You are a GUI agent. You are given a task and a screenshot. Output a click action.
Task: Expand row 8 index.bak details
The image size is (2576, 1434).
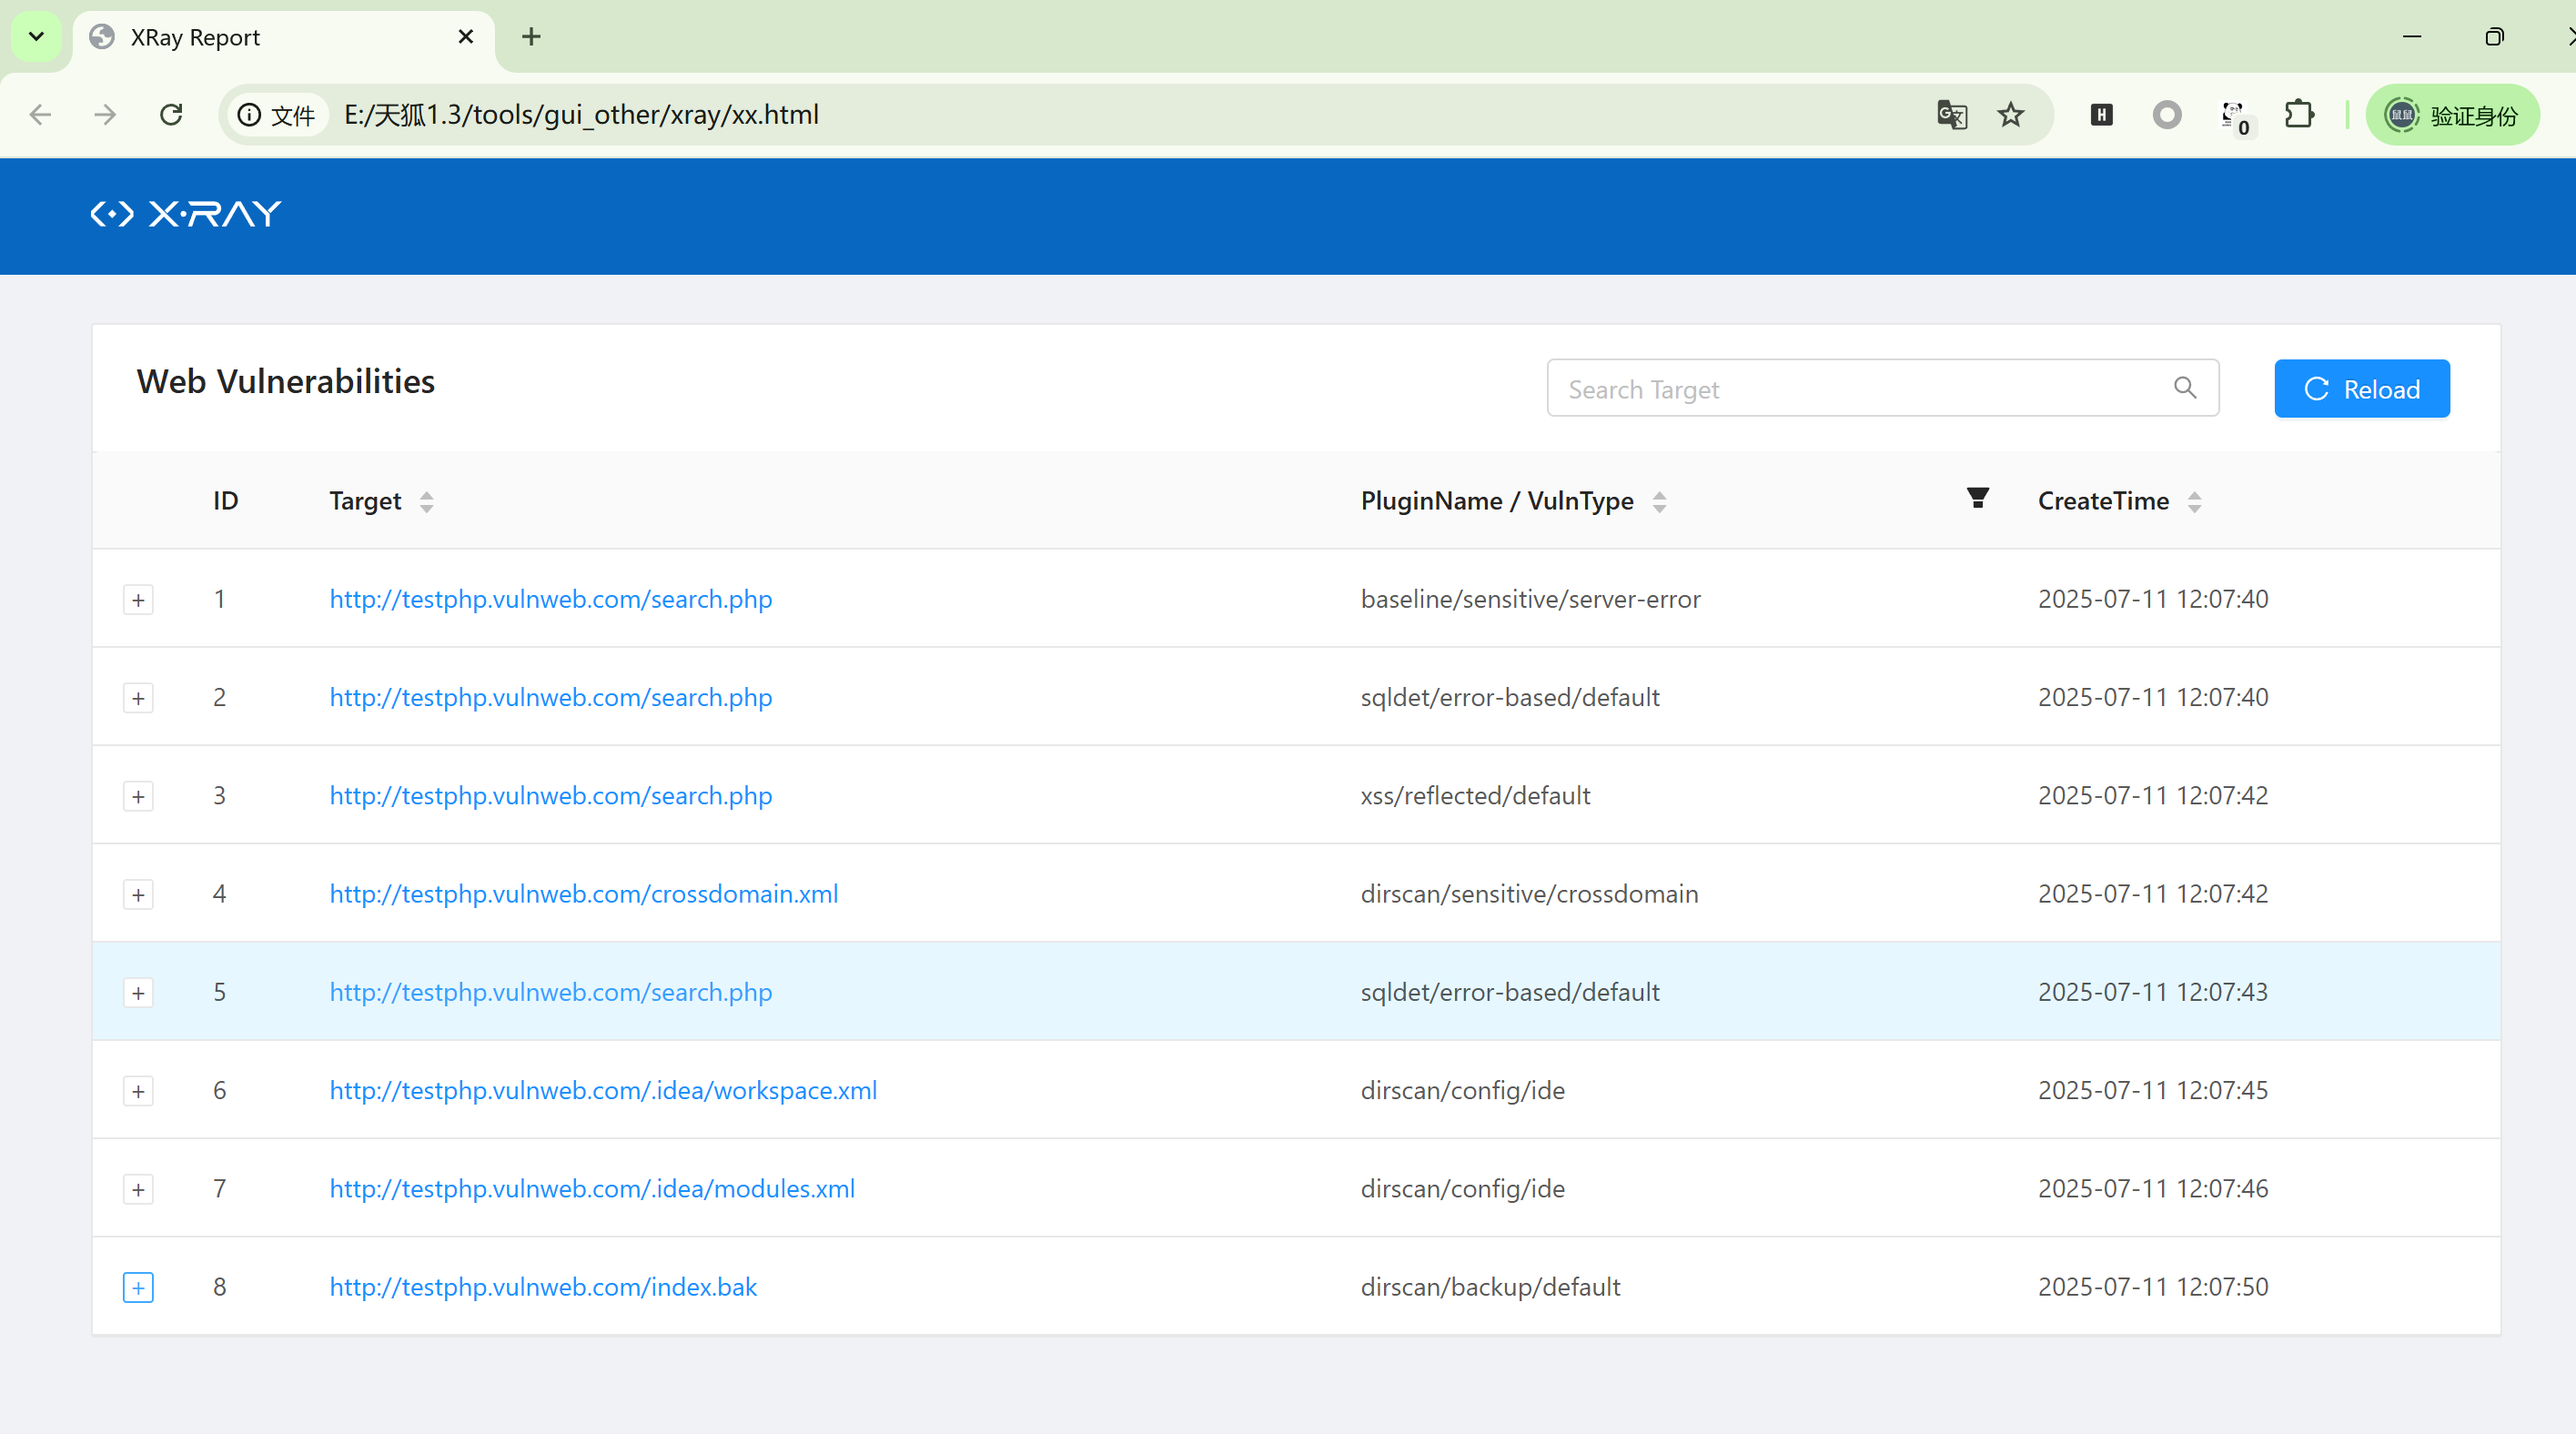click(138, 1288)
